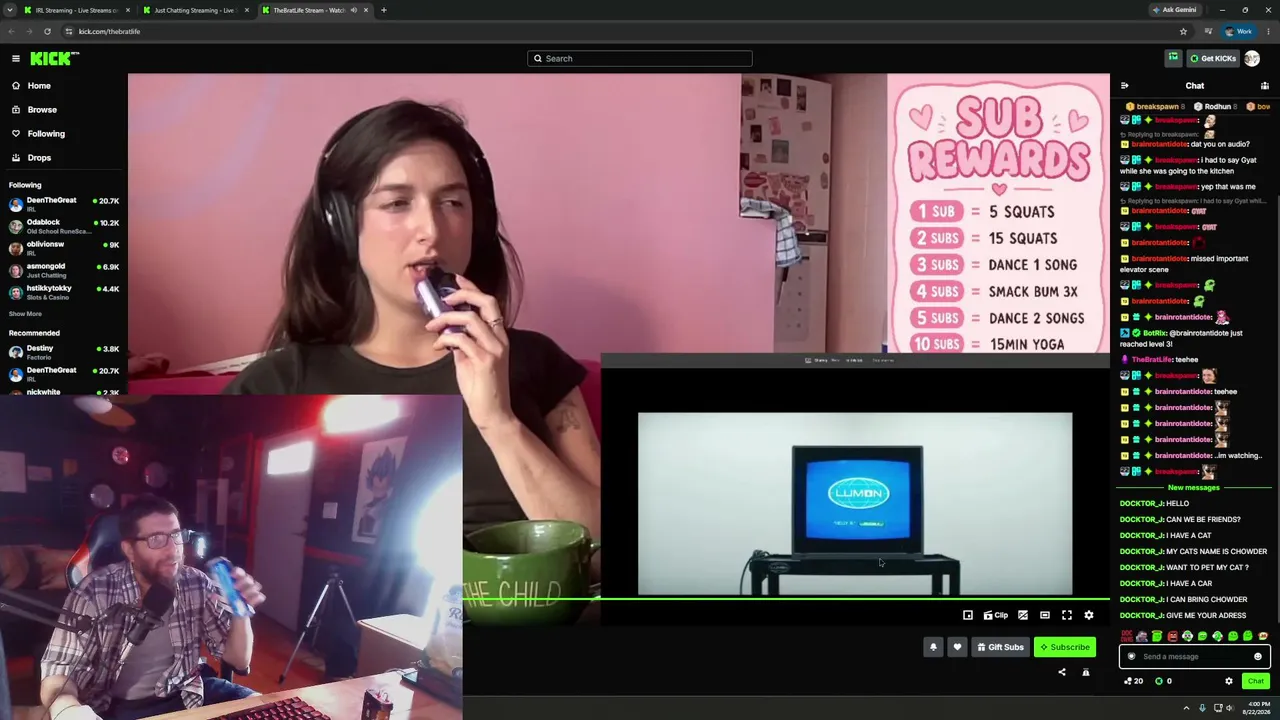Click the Kick search field
This screenshot has height=720, width=1280.
[x=640, y=58]
